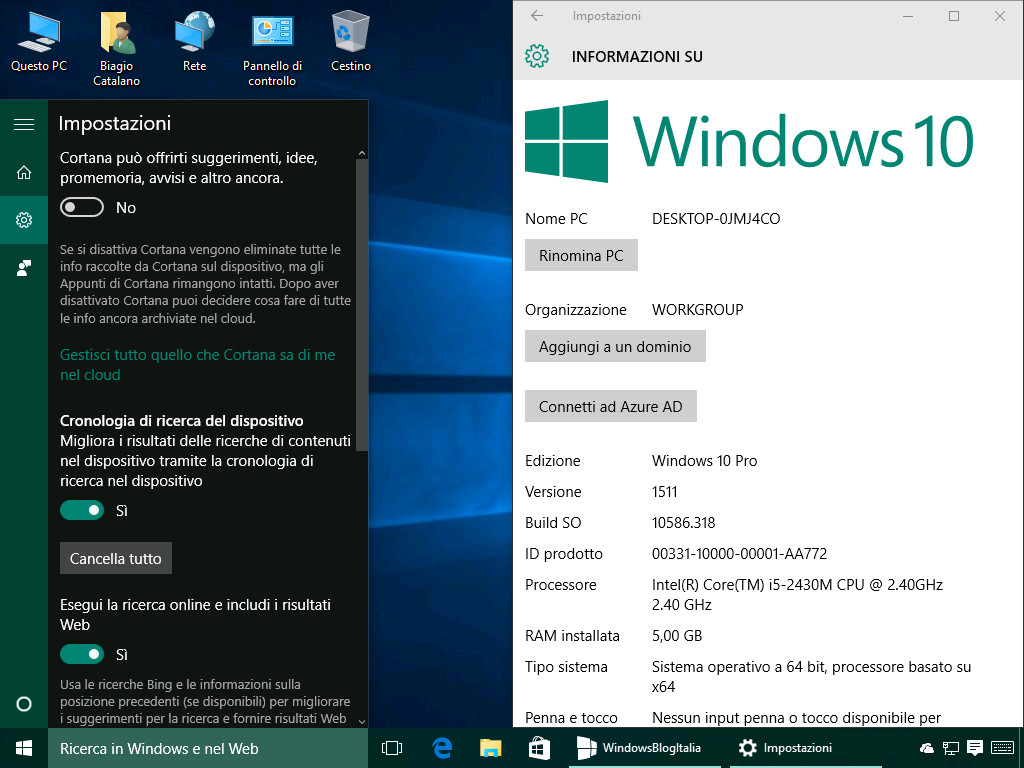The height and width of the screenshot is (768, 1024).
Task: Open the Action Center notification icon
Action: point(975,748)
